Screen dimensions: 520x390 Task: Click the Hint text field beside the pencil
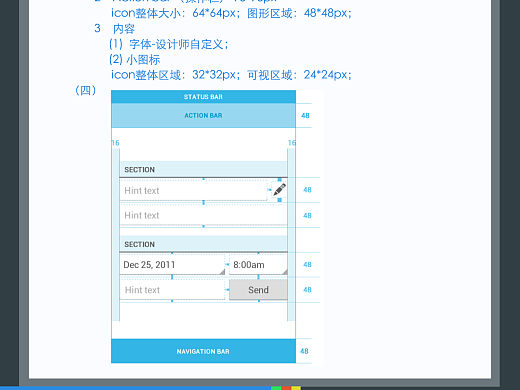(193, 190)
